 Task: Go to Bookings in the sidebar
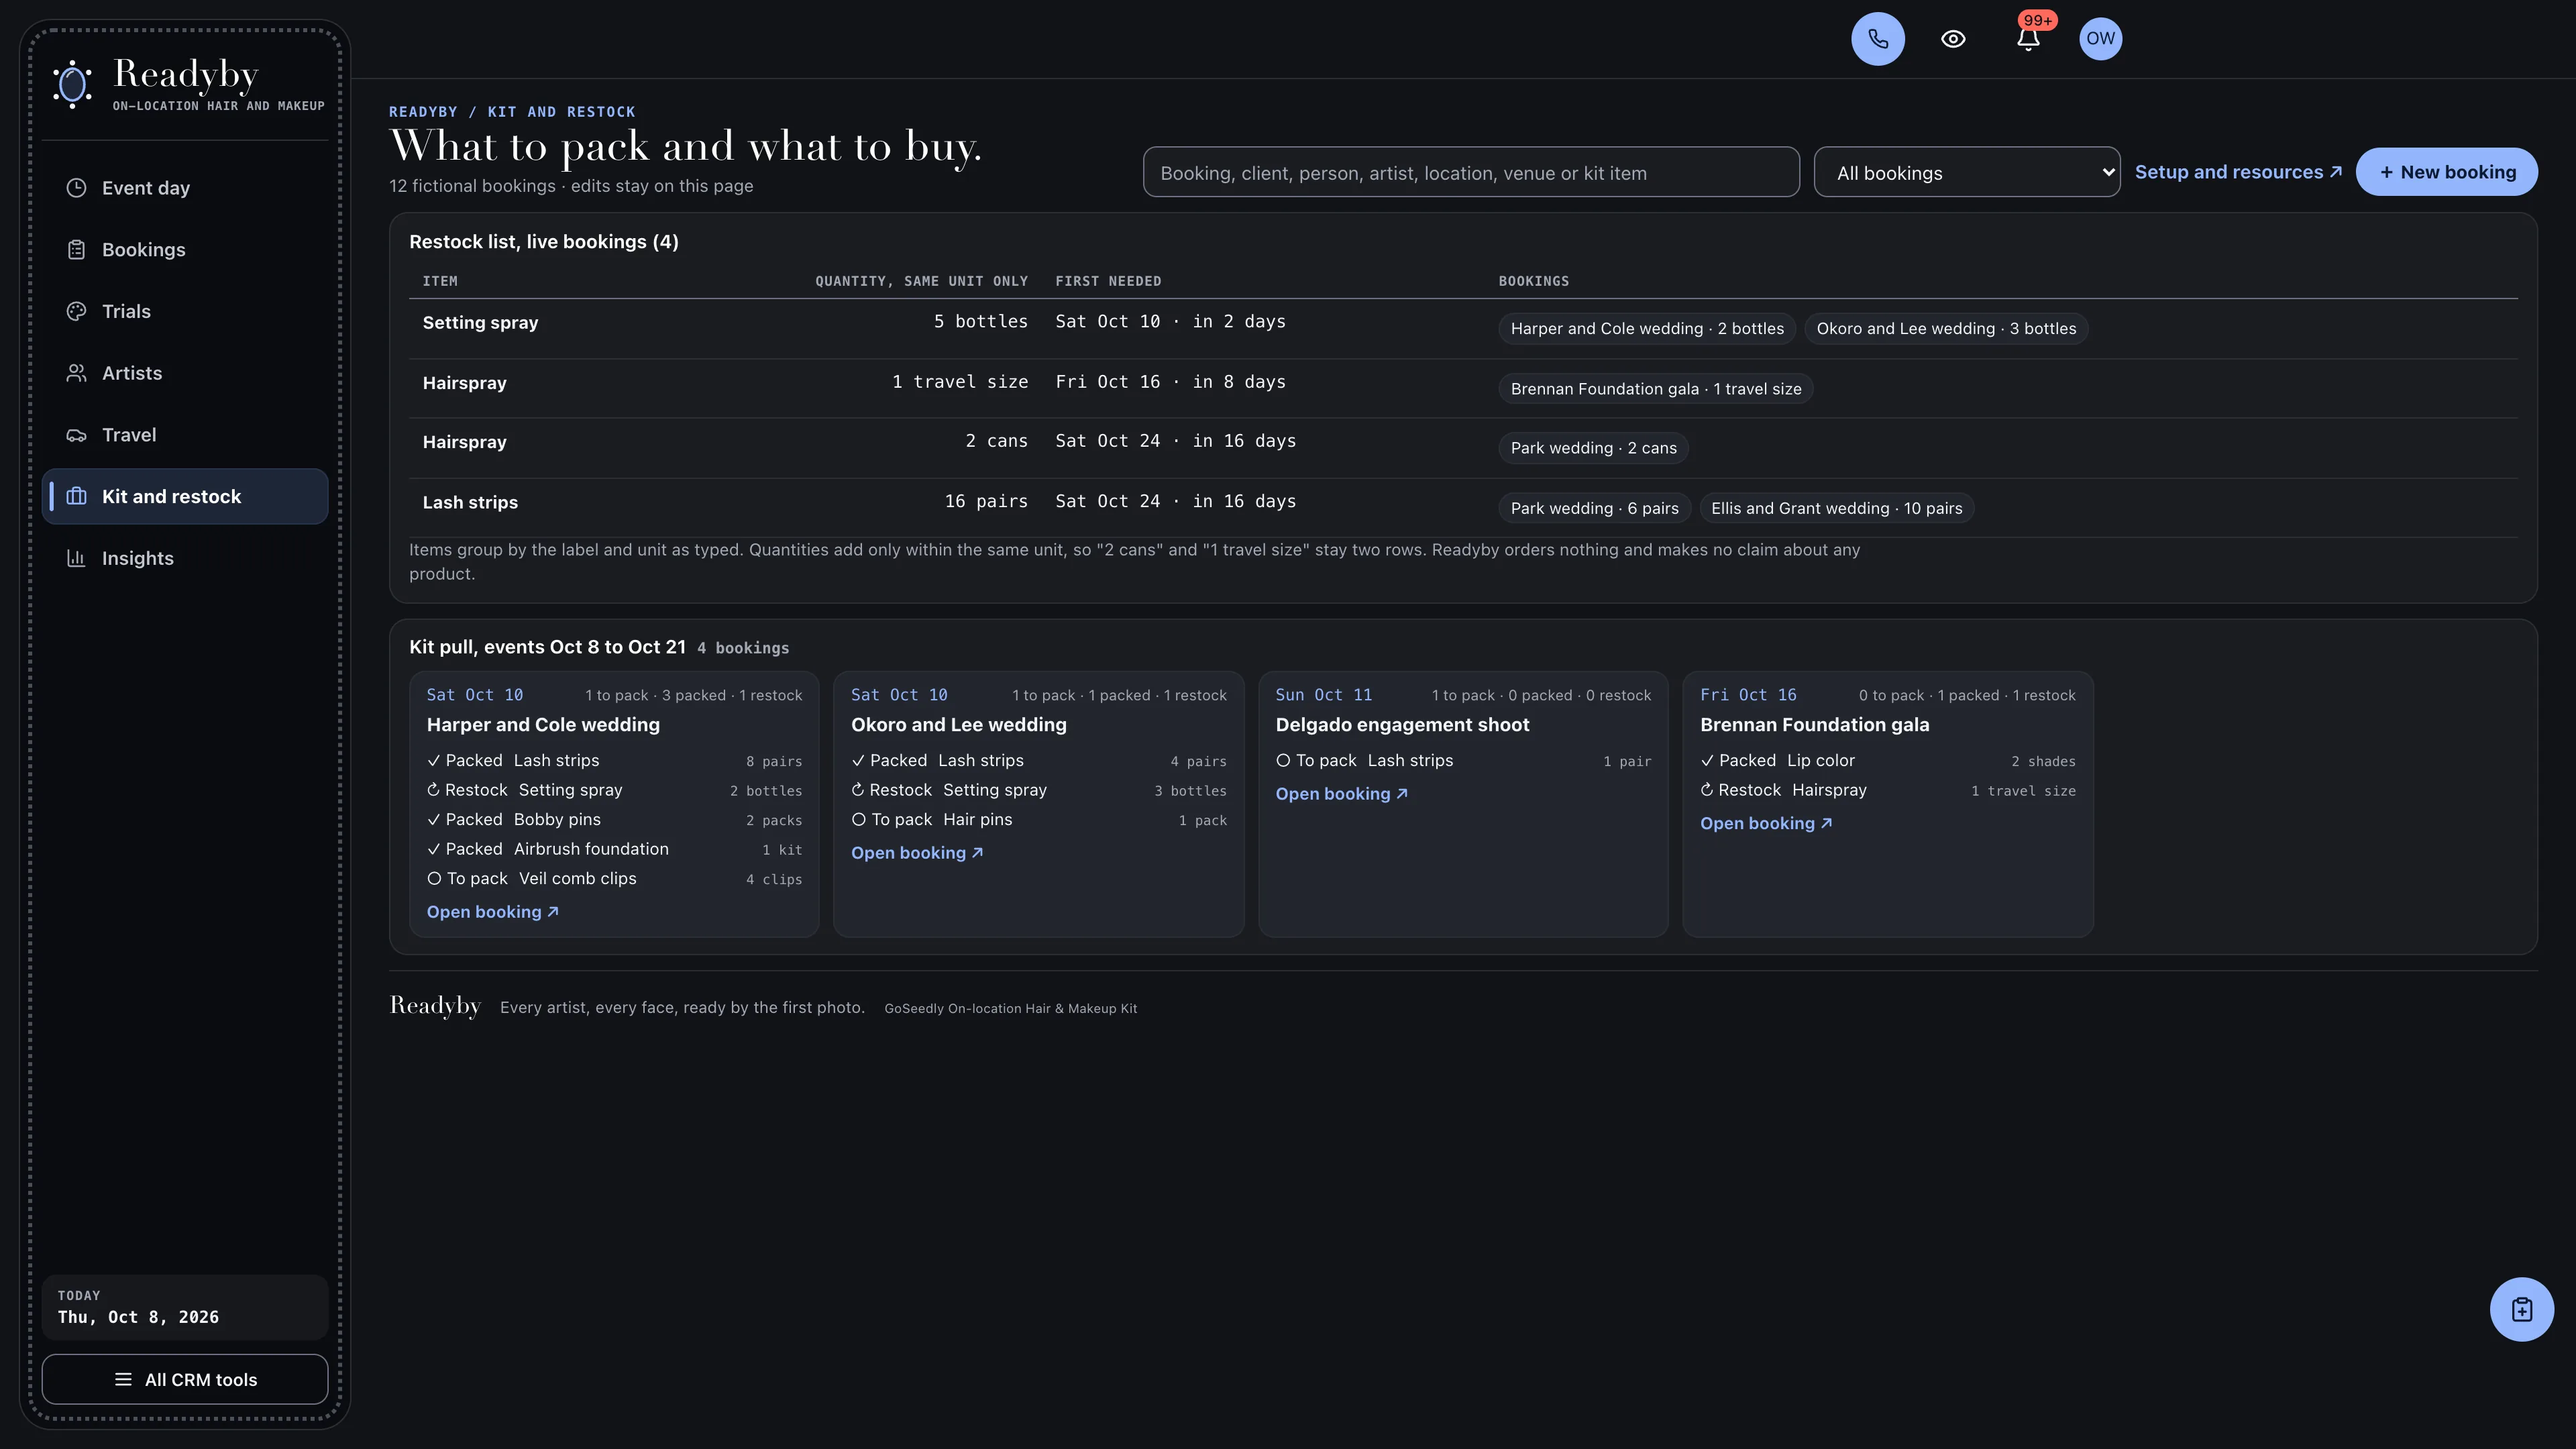(185, 250)
